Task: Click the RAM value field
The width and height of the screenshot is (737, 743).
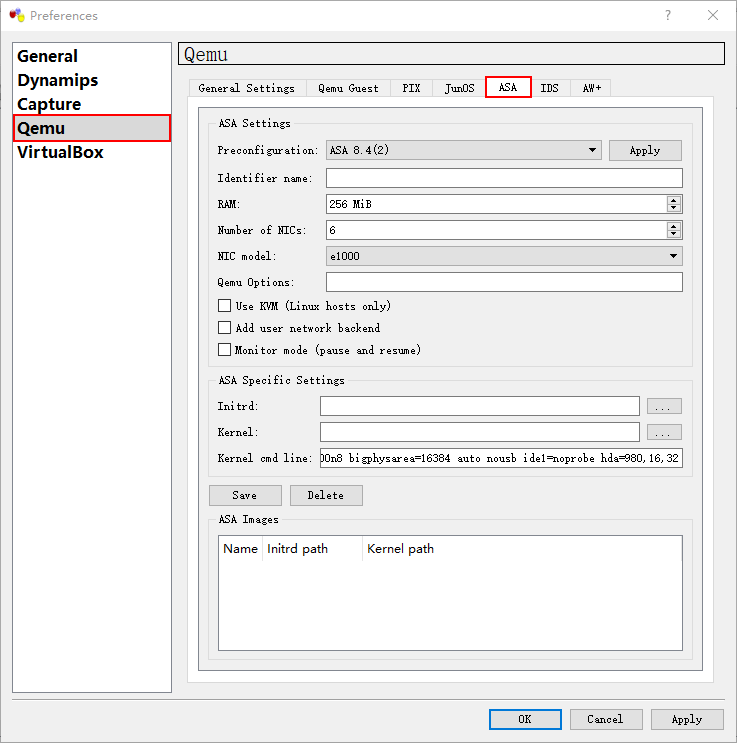Action: coord(496,204)
